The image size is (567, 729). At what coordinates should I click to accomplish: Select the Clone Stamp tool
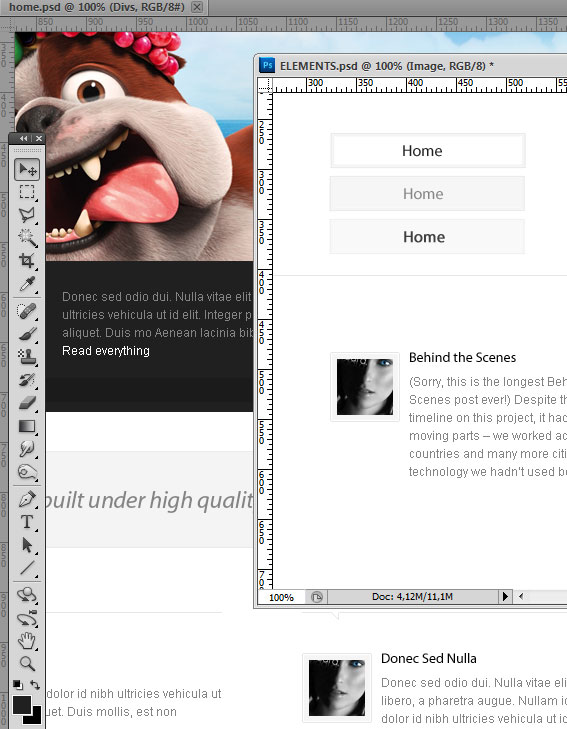[x=27, y=357]
